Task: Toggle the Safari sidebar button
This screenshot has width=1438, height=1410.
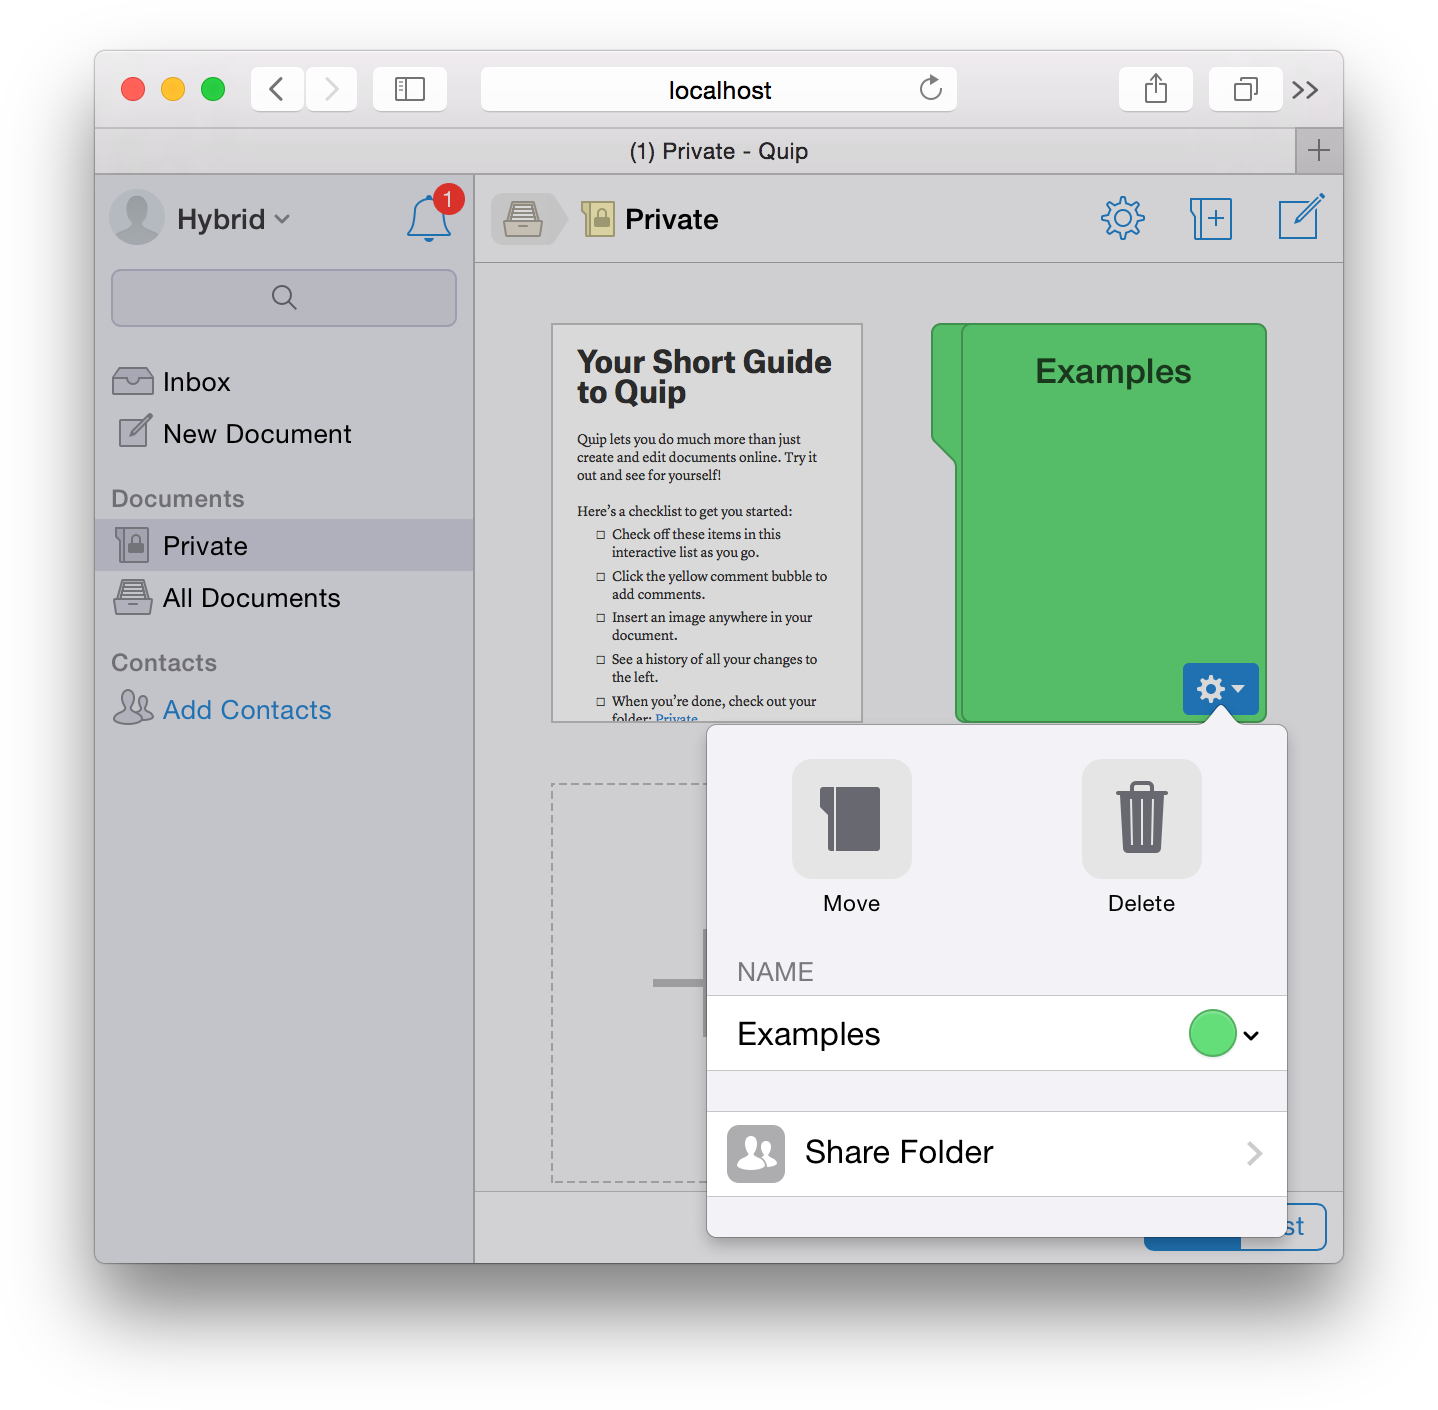Action: tap(409, 90)
